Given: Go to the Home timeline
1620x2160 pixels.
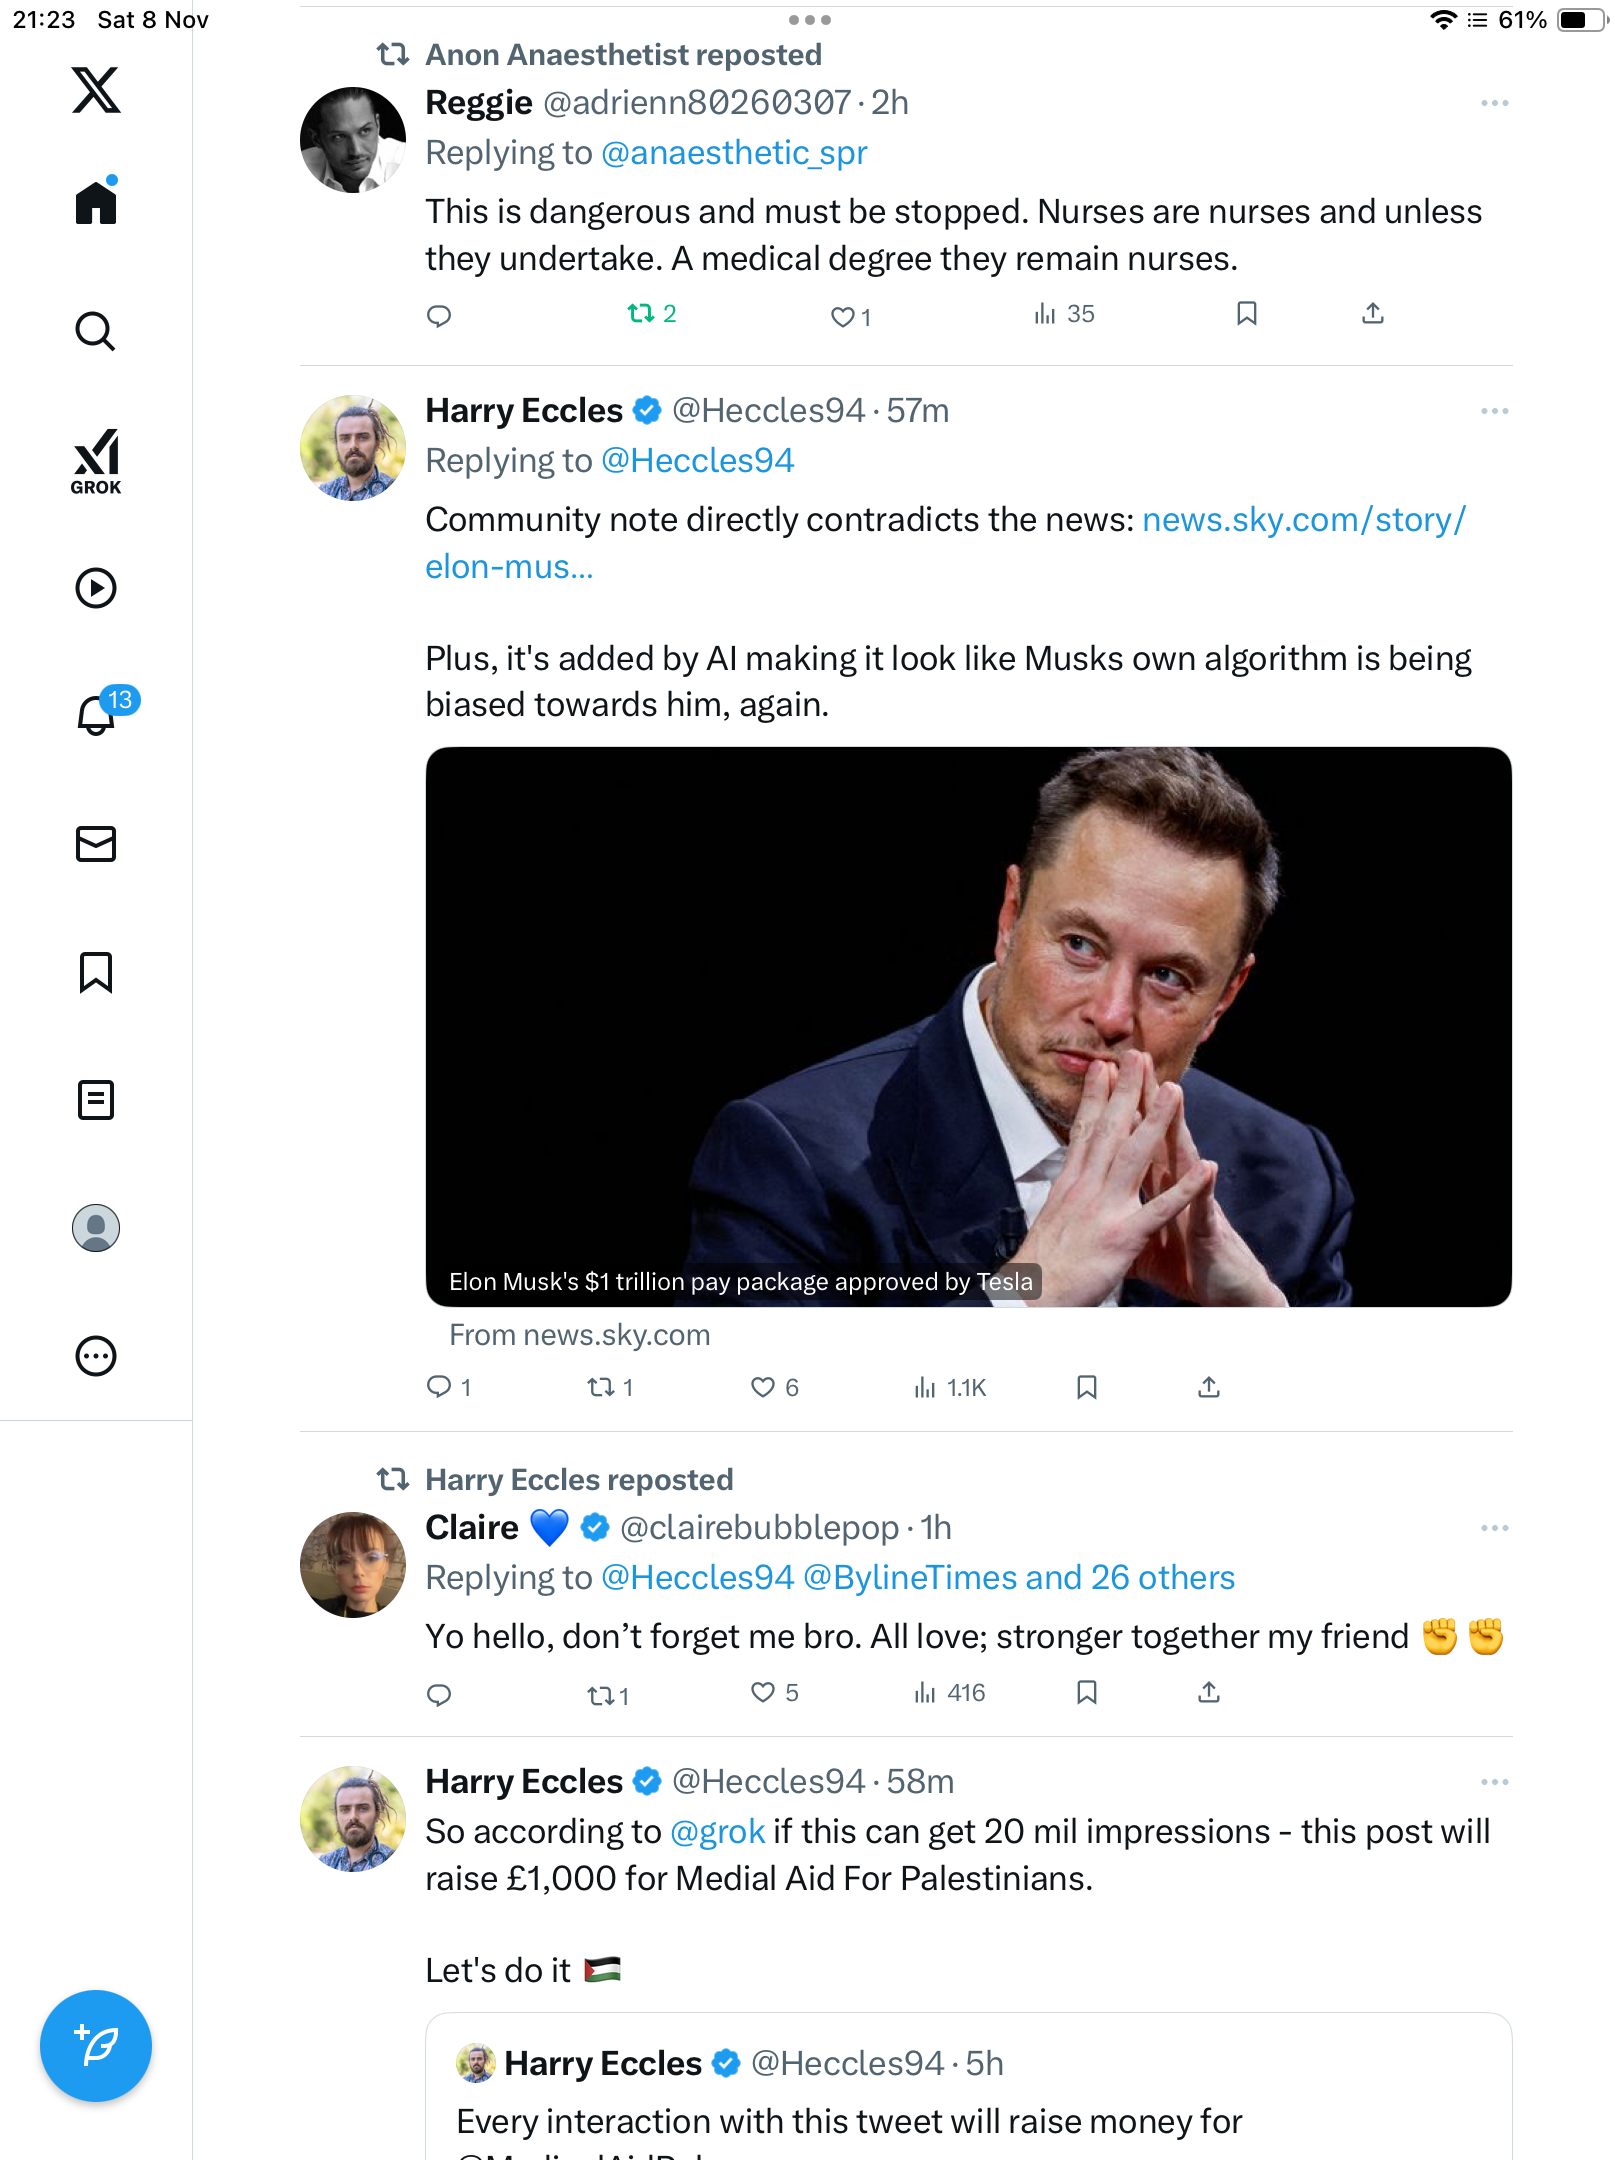Looking at the screenshot, I should point(96,203).
